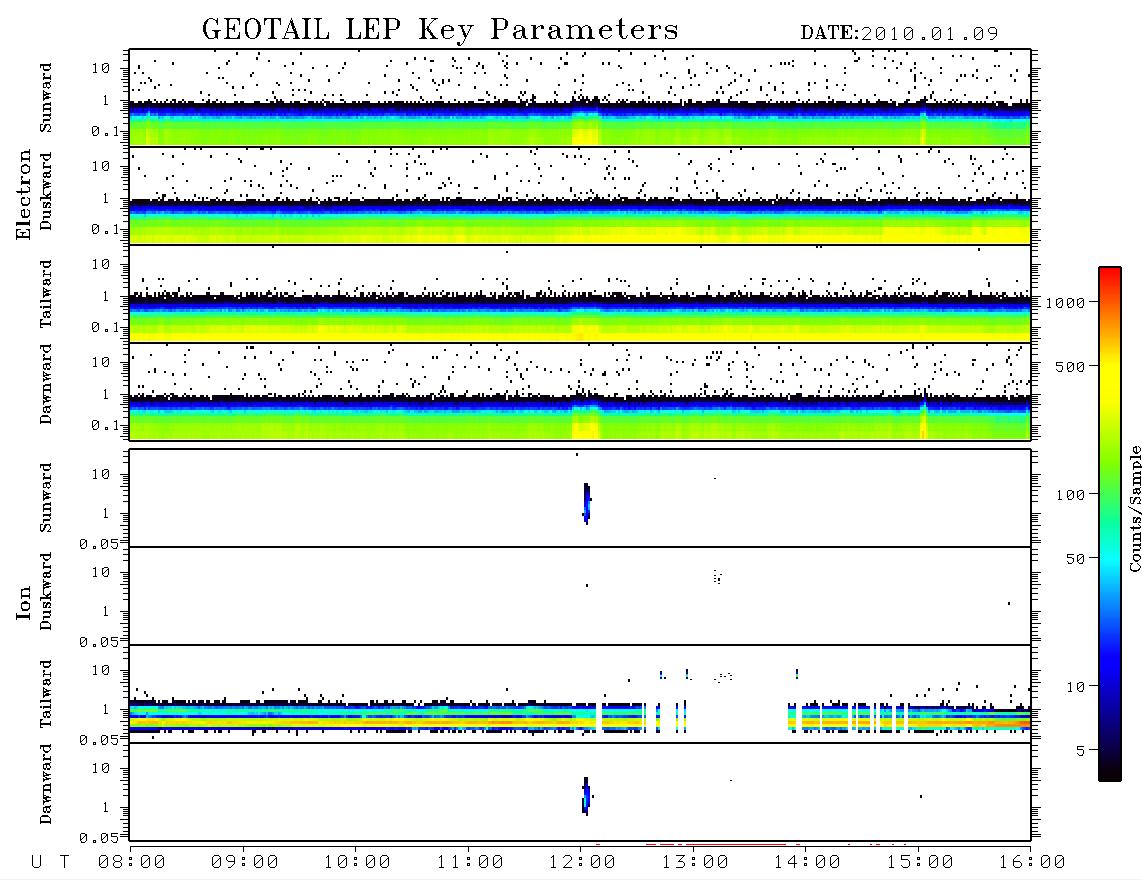Screen dimensions: 1142x880
Task: Select the 'Electron' group label
Action: pyautogui.click(x=24, y=194)
